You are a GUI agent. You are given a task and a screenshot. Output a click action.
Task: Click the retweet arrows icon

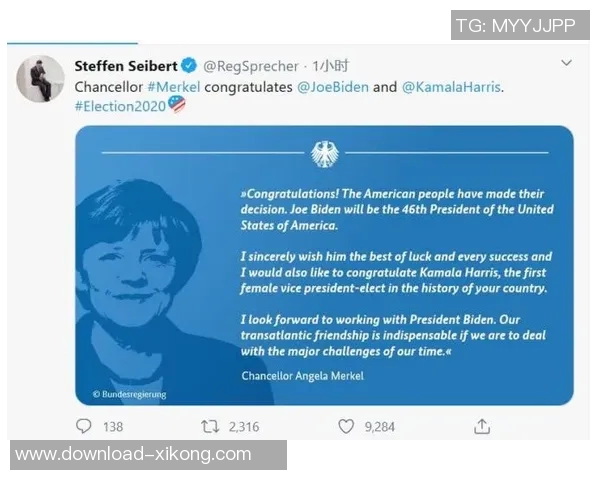click(210, 427)
